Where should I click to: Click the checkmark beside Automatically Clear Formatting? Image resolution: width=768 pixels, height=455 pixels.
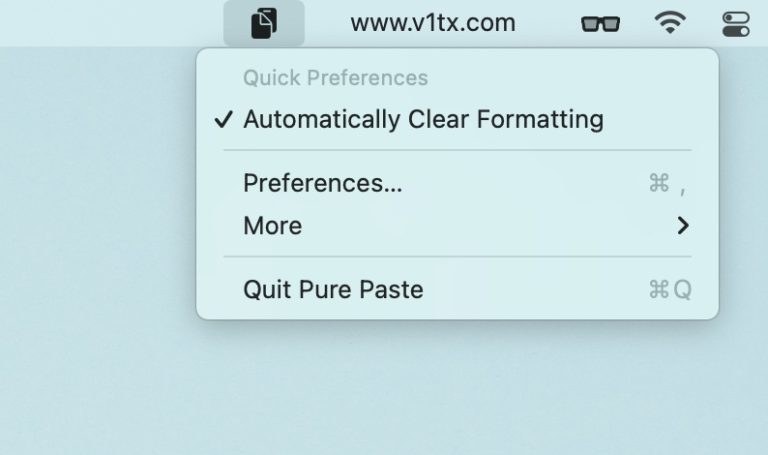pyautogui.click(x=223, y=119)
